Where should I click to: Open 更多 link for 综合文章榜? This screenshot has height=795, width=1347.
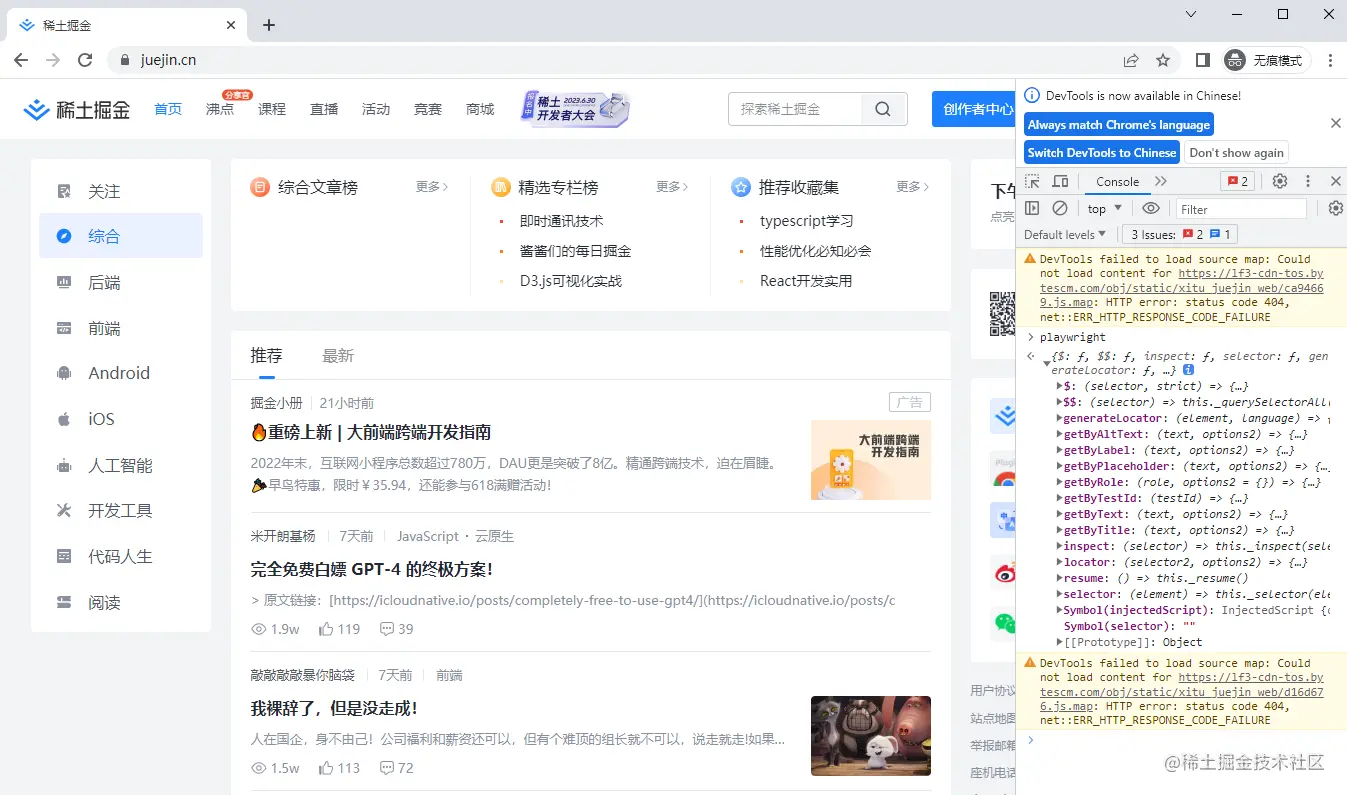pos(432,187)
